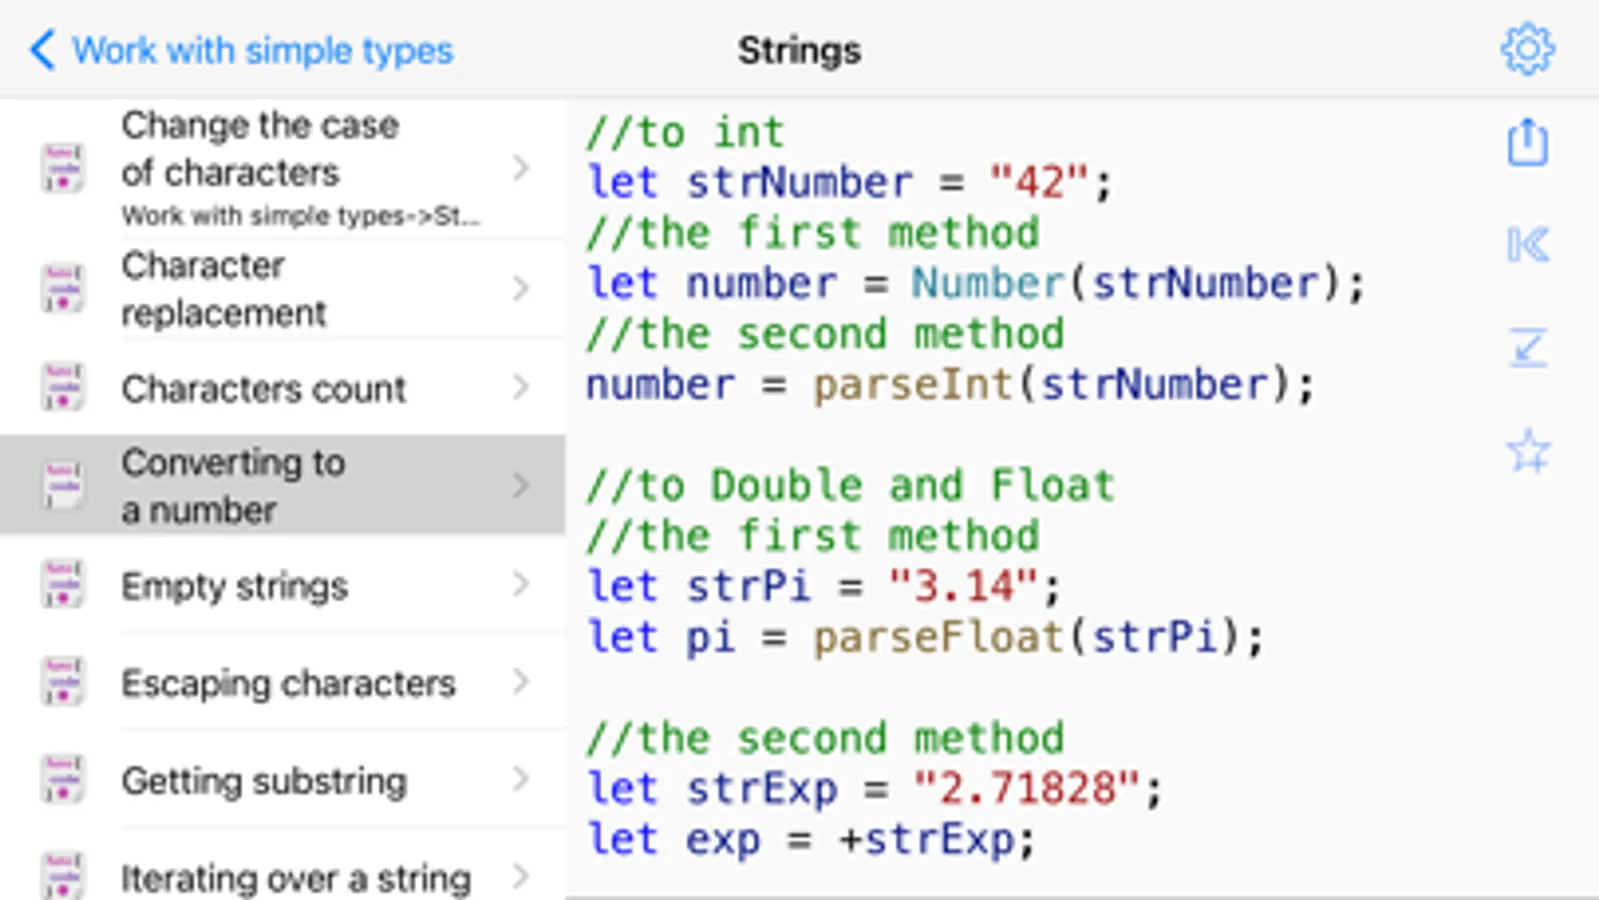Click the Characters count snippet icon

pyautogui.click(x=62, y=387)
